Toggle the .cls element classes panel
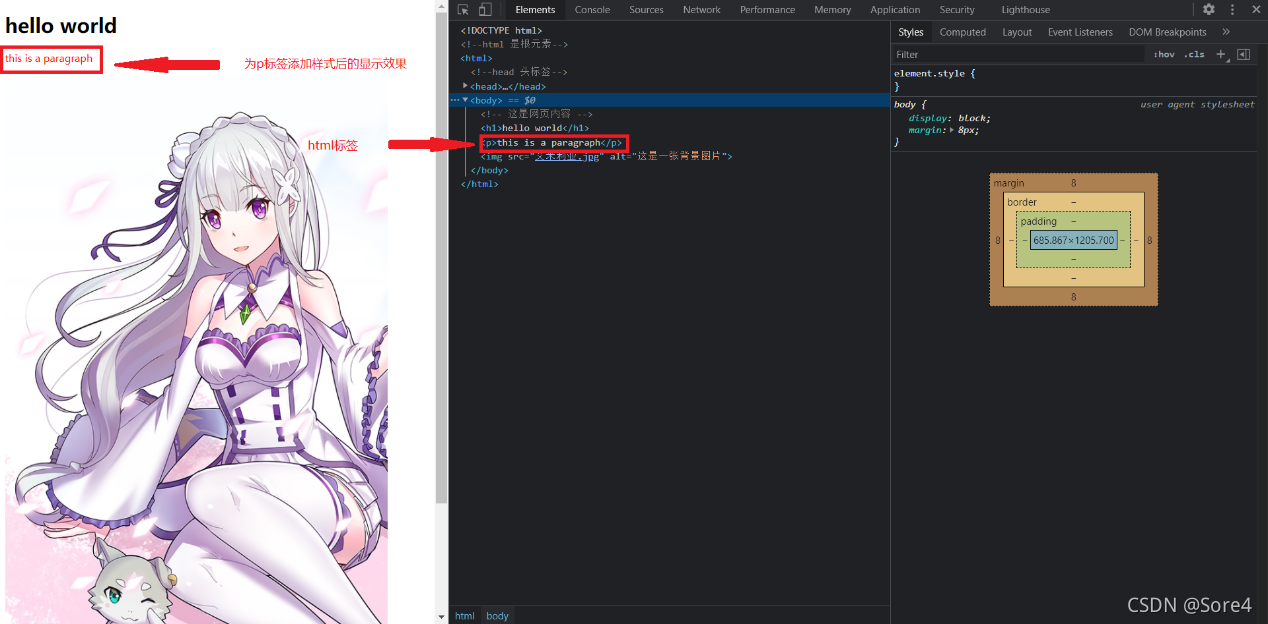The width and height of the screenshot is (1268, 624). [1195, 55]
